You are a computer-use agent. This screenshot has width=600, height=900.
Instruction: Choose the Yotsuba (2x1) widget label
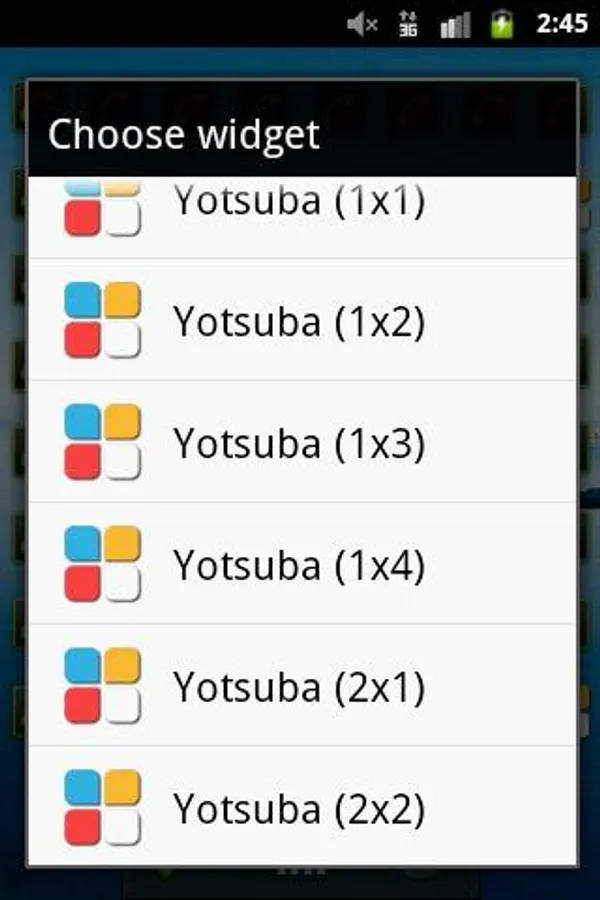299,687
